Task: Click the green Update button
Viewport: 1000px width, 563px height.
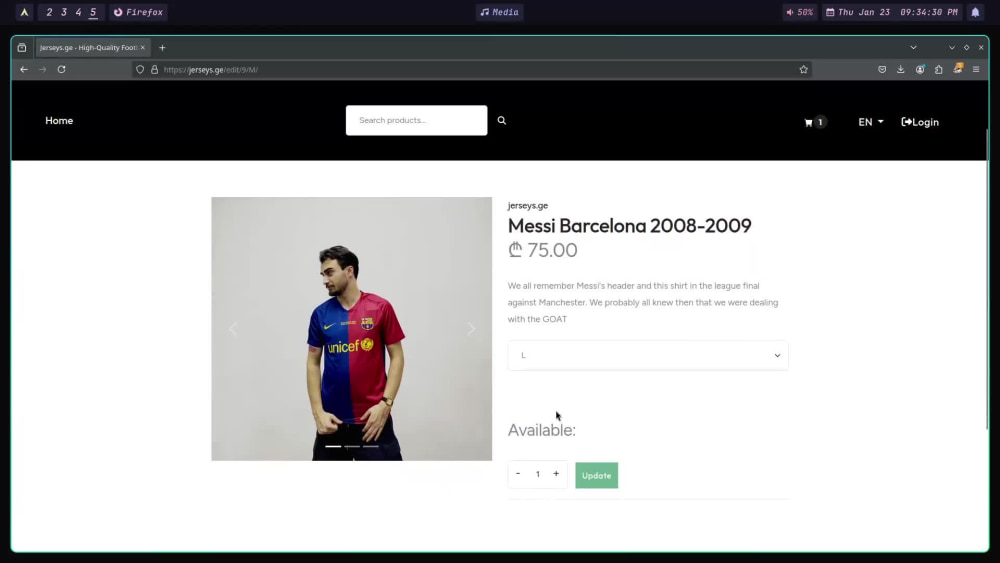Action: (x=596, y=476)
